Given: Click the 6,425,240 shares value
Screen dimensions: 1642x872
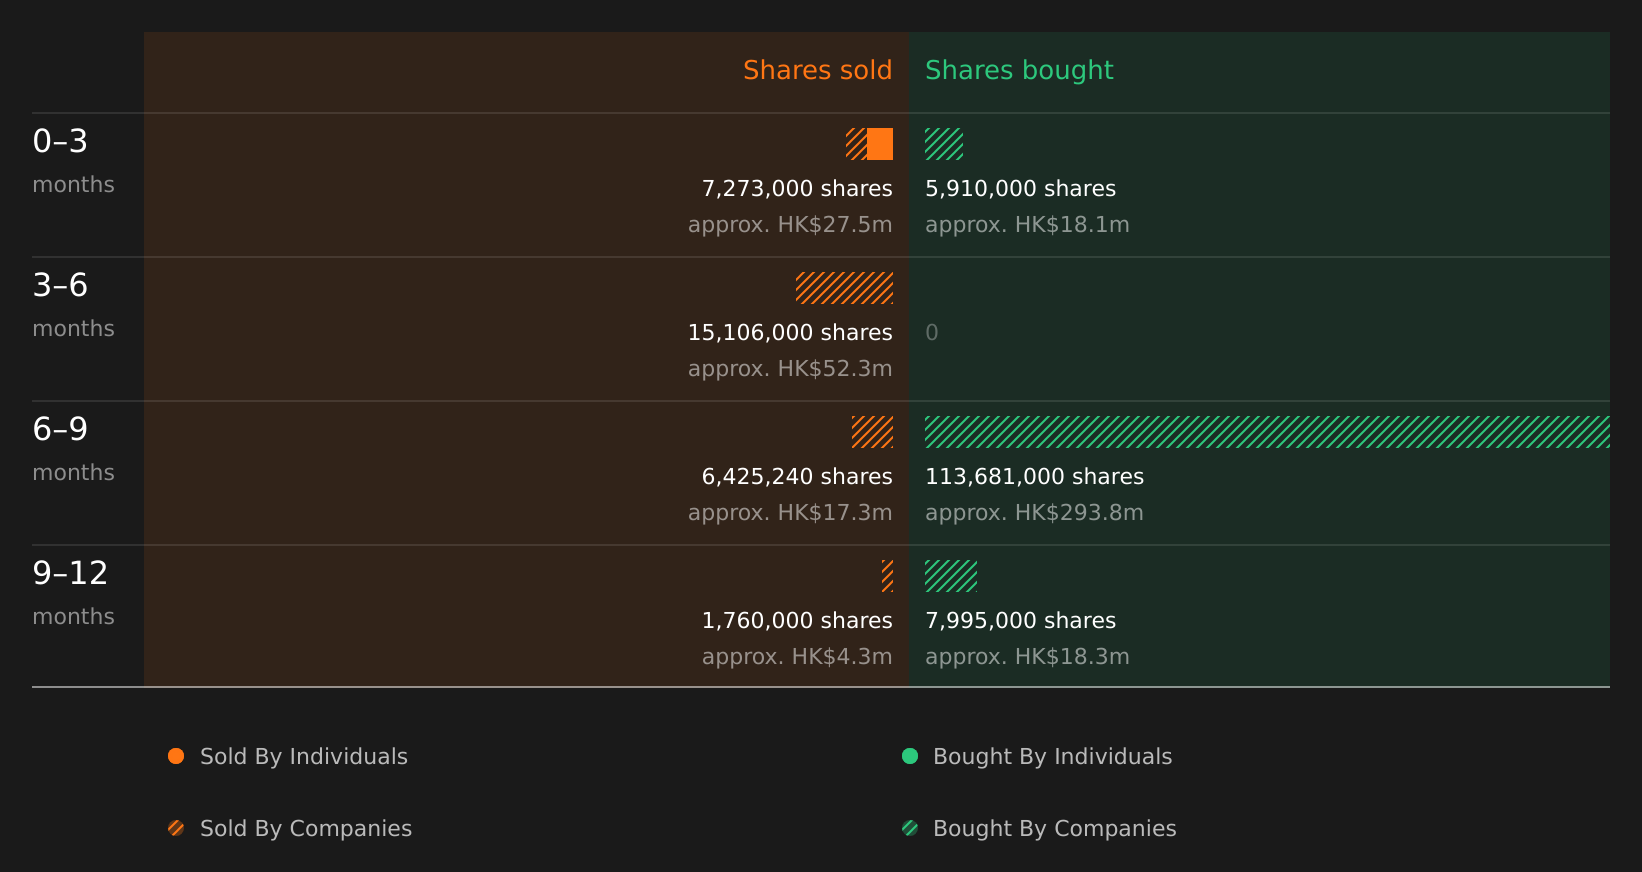Looking at the screenshot, I should (x=797, y=477).
